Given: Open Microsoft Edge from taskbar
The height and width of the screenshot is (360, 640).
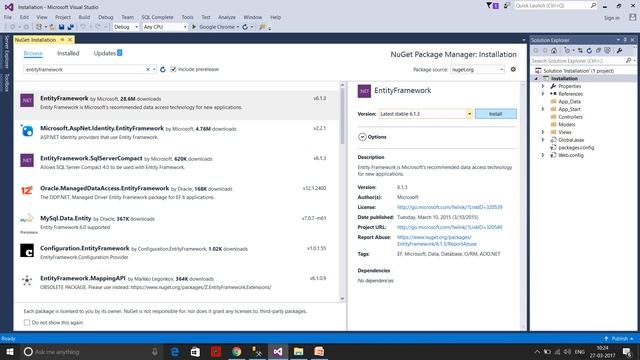Looking at the screenshot, I should click(x=175, y=351).
